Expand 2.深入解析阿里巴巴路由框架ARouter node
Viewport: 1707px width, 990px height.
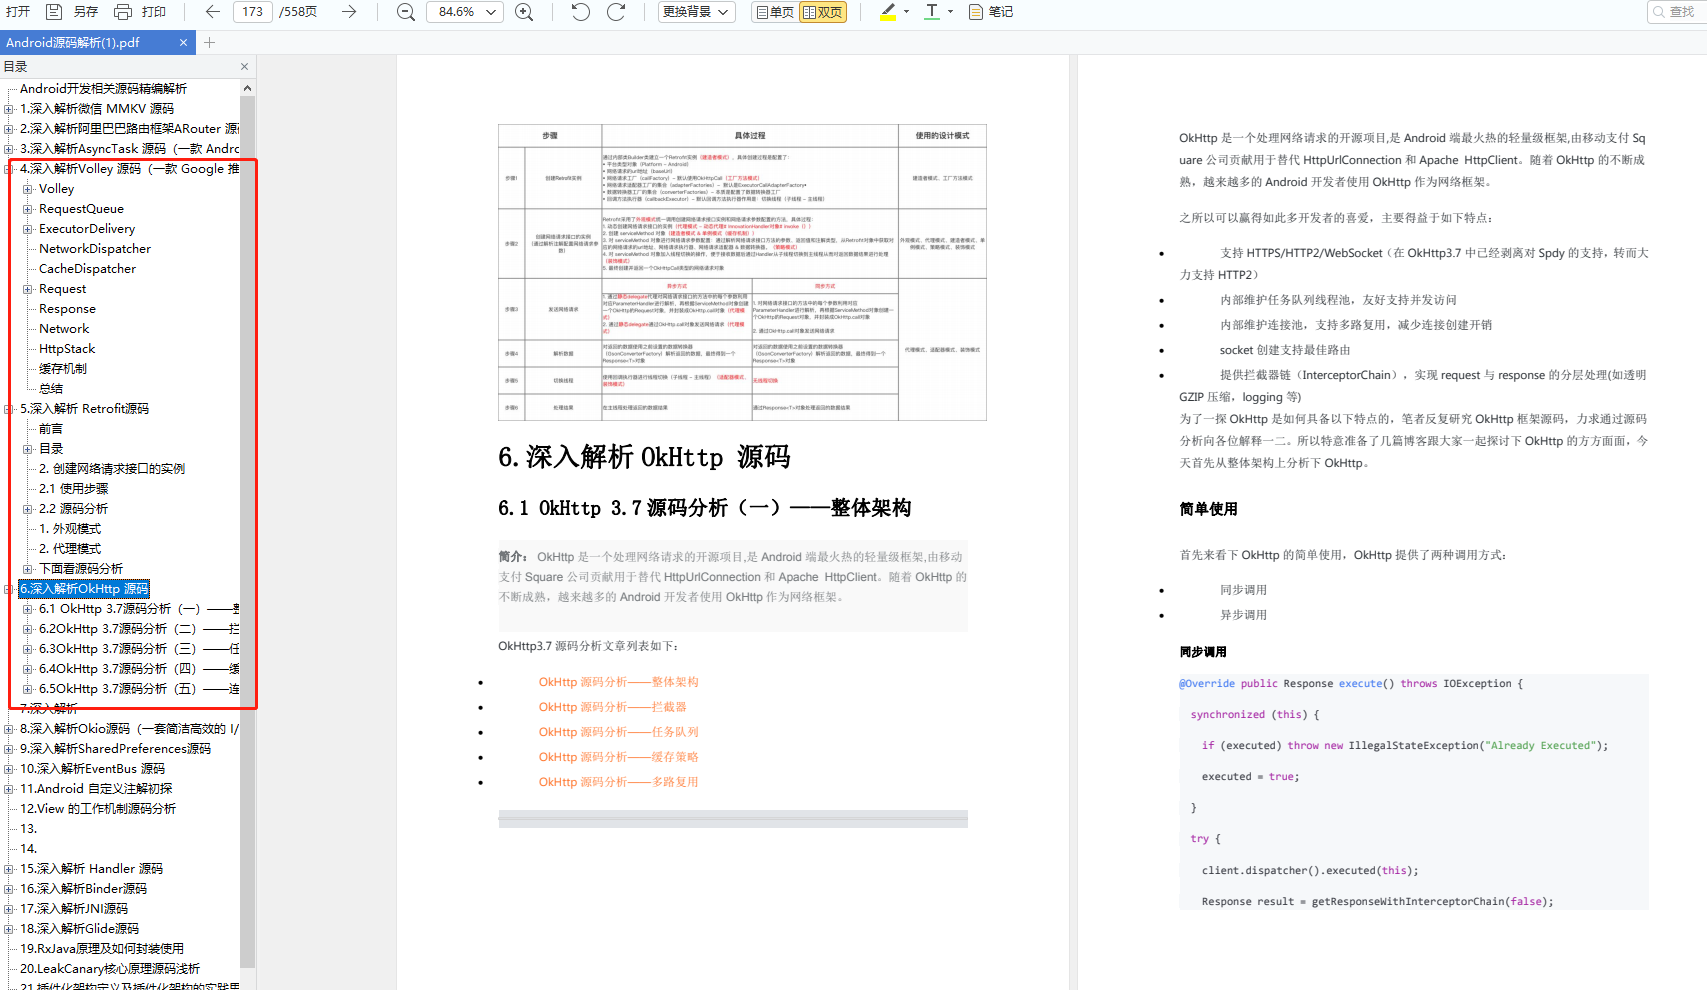9,129
